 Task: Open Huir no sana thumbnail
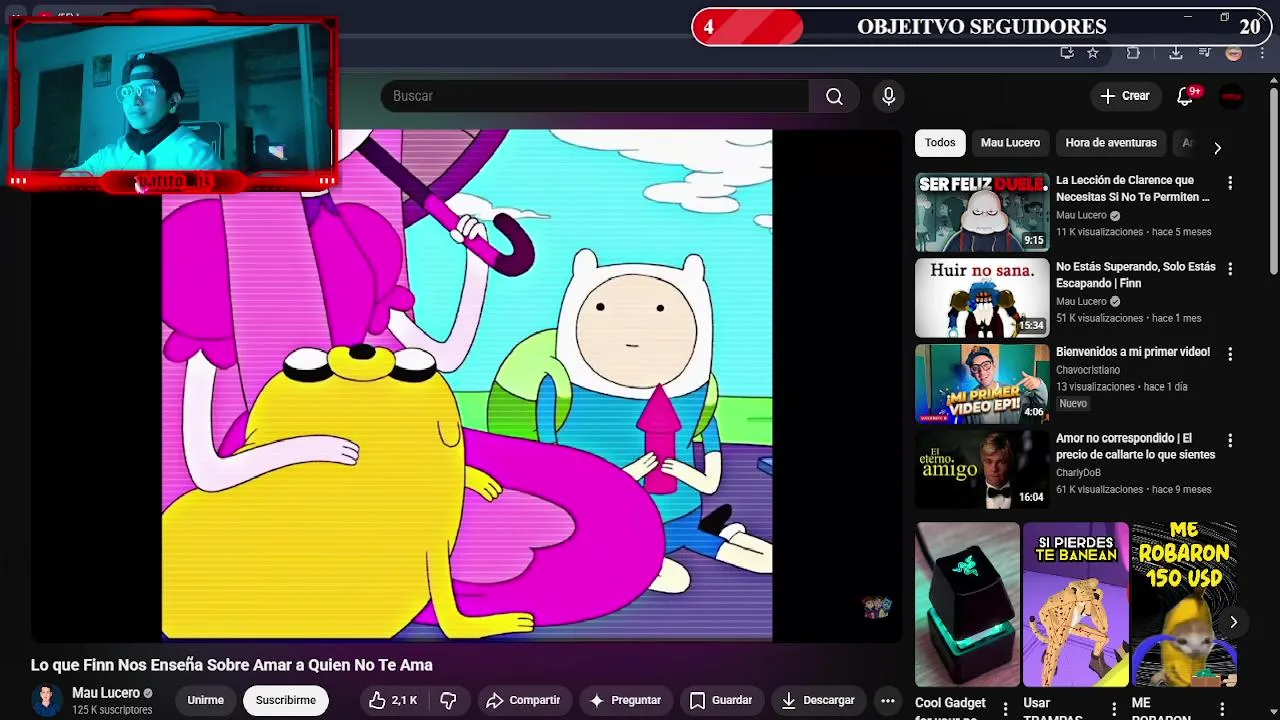click(982, 298)
